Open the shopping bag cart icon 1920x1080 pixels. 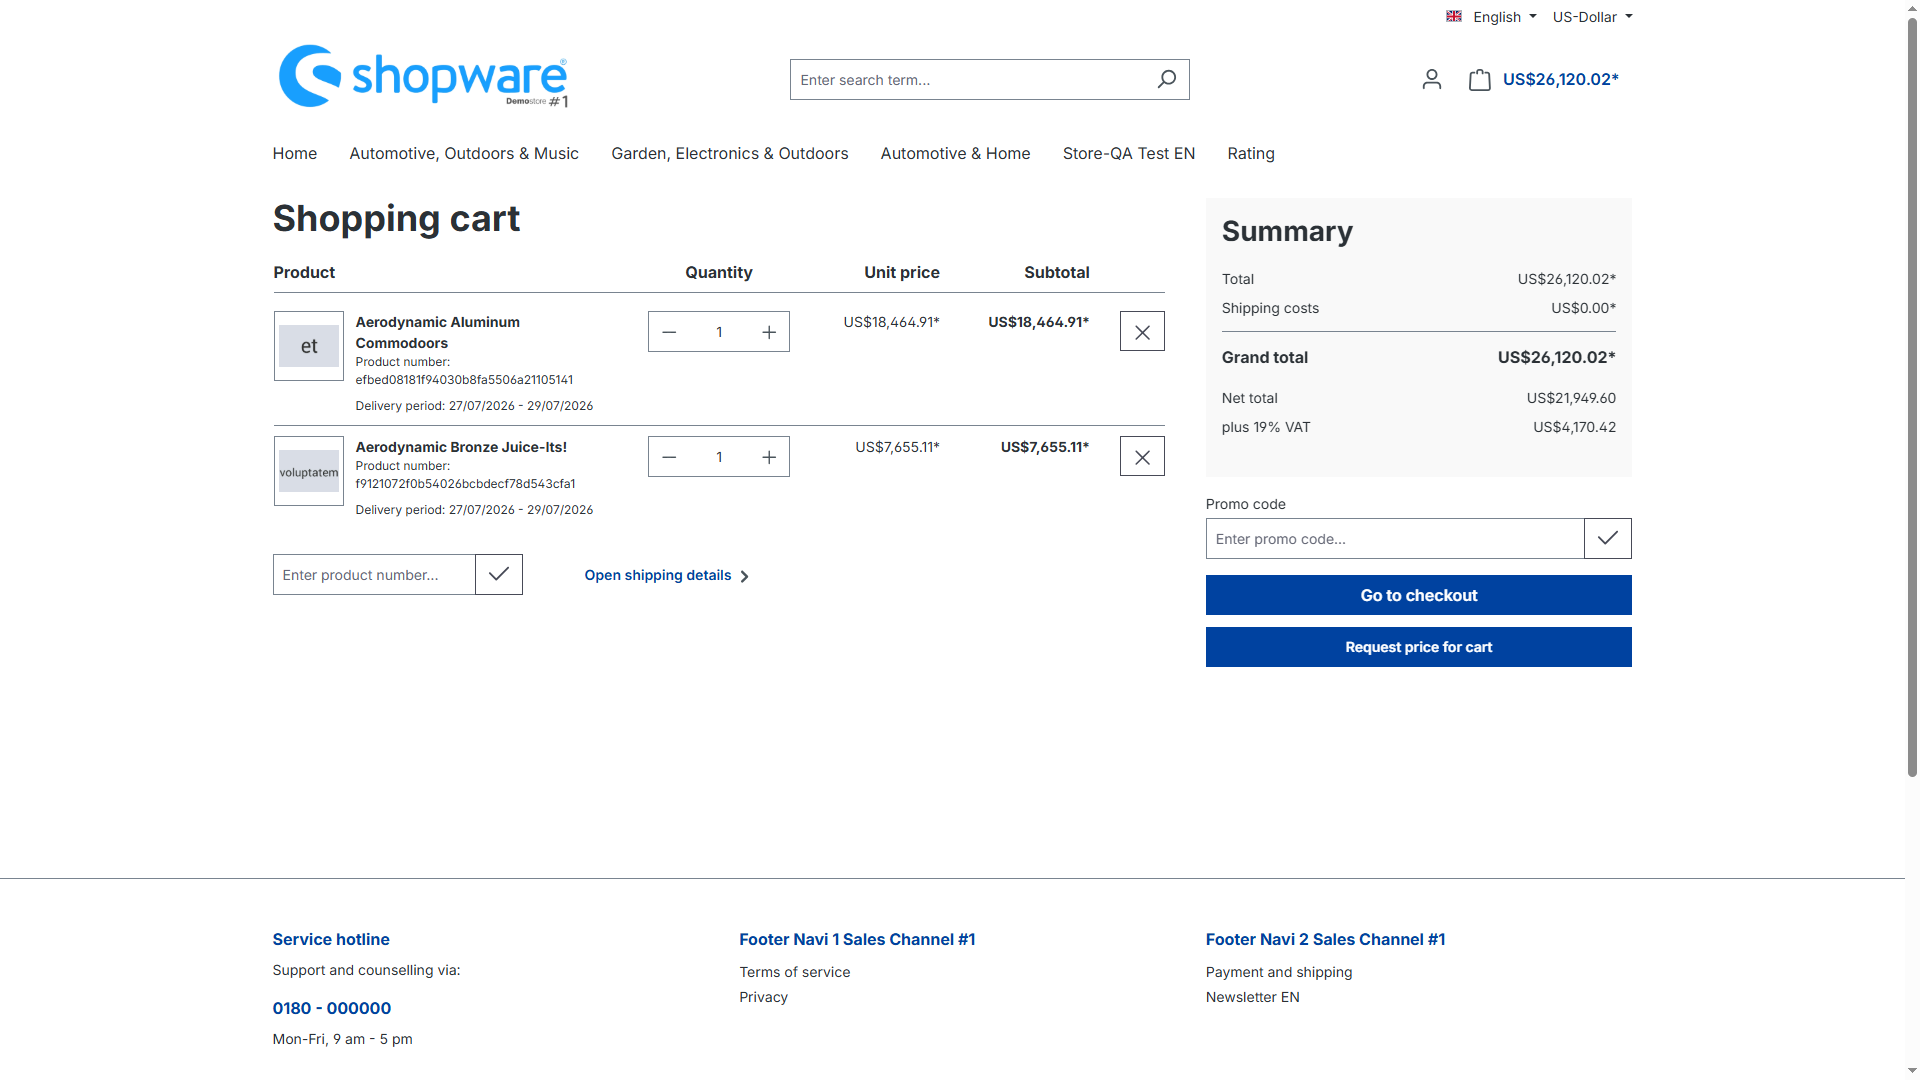1480,79
